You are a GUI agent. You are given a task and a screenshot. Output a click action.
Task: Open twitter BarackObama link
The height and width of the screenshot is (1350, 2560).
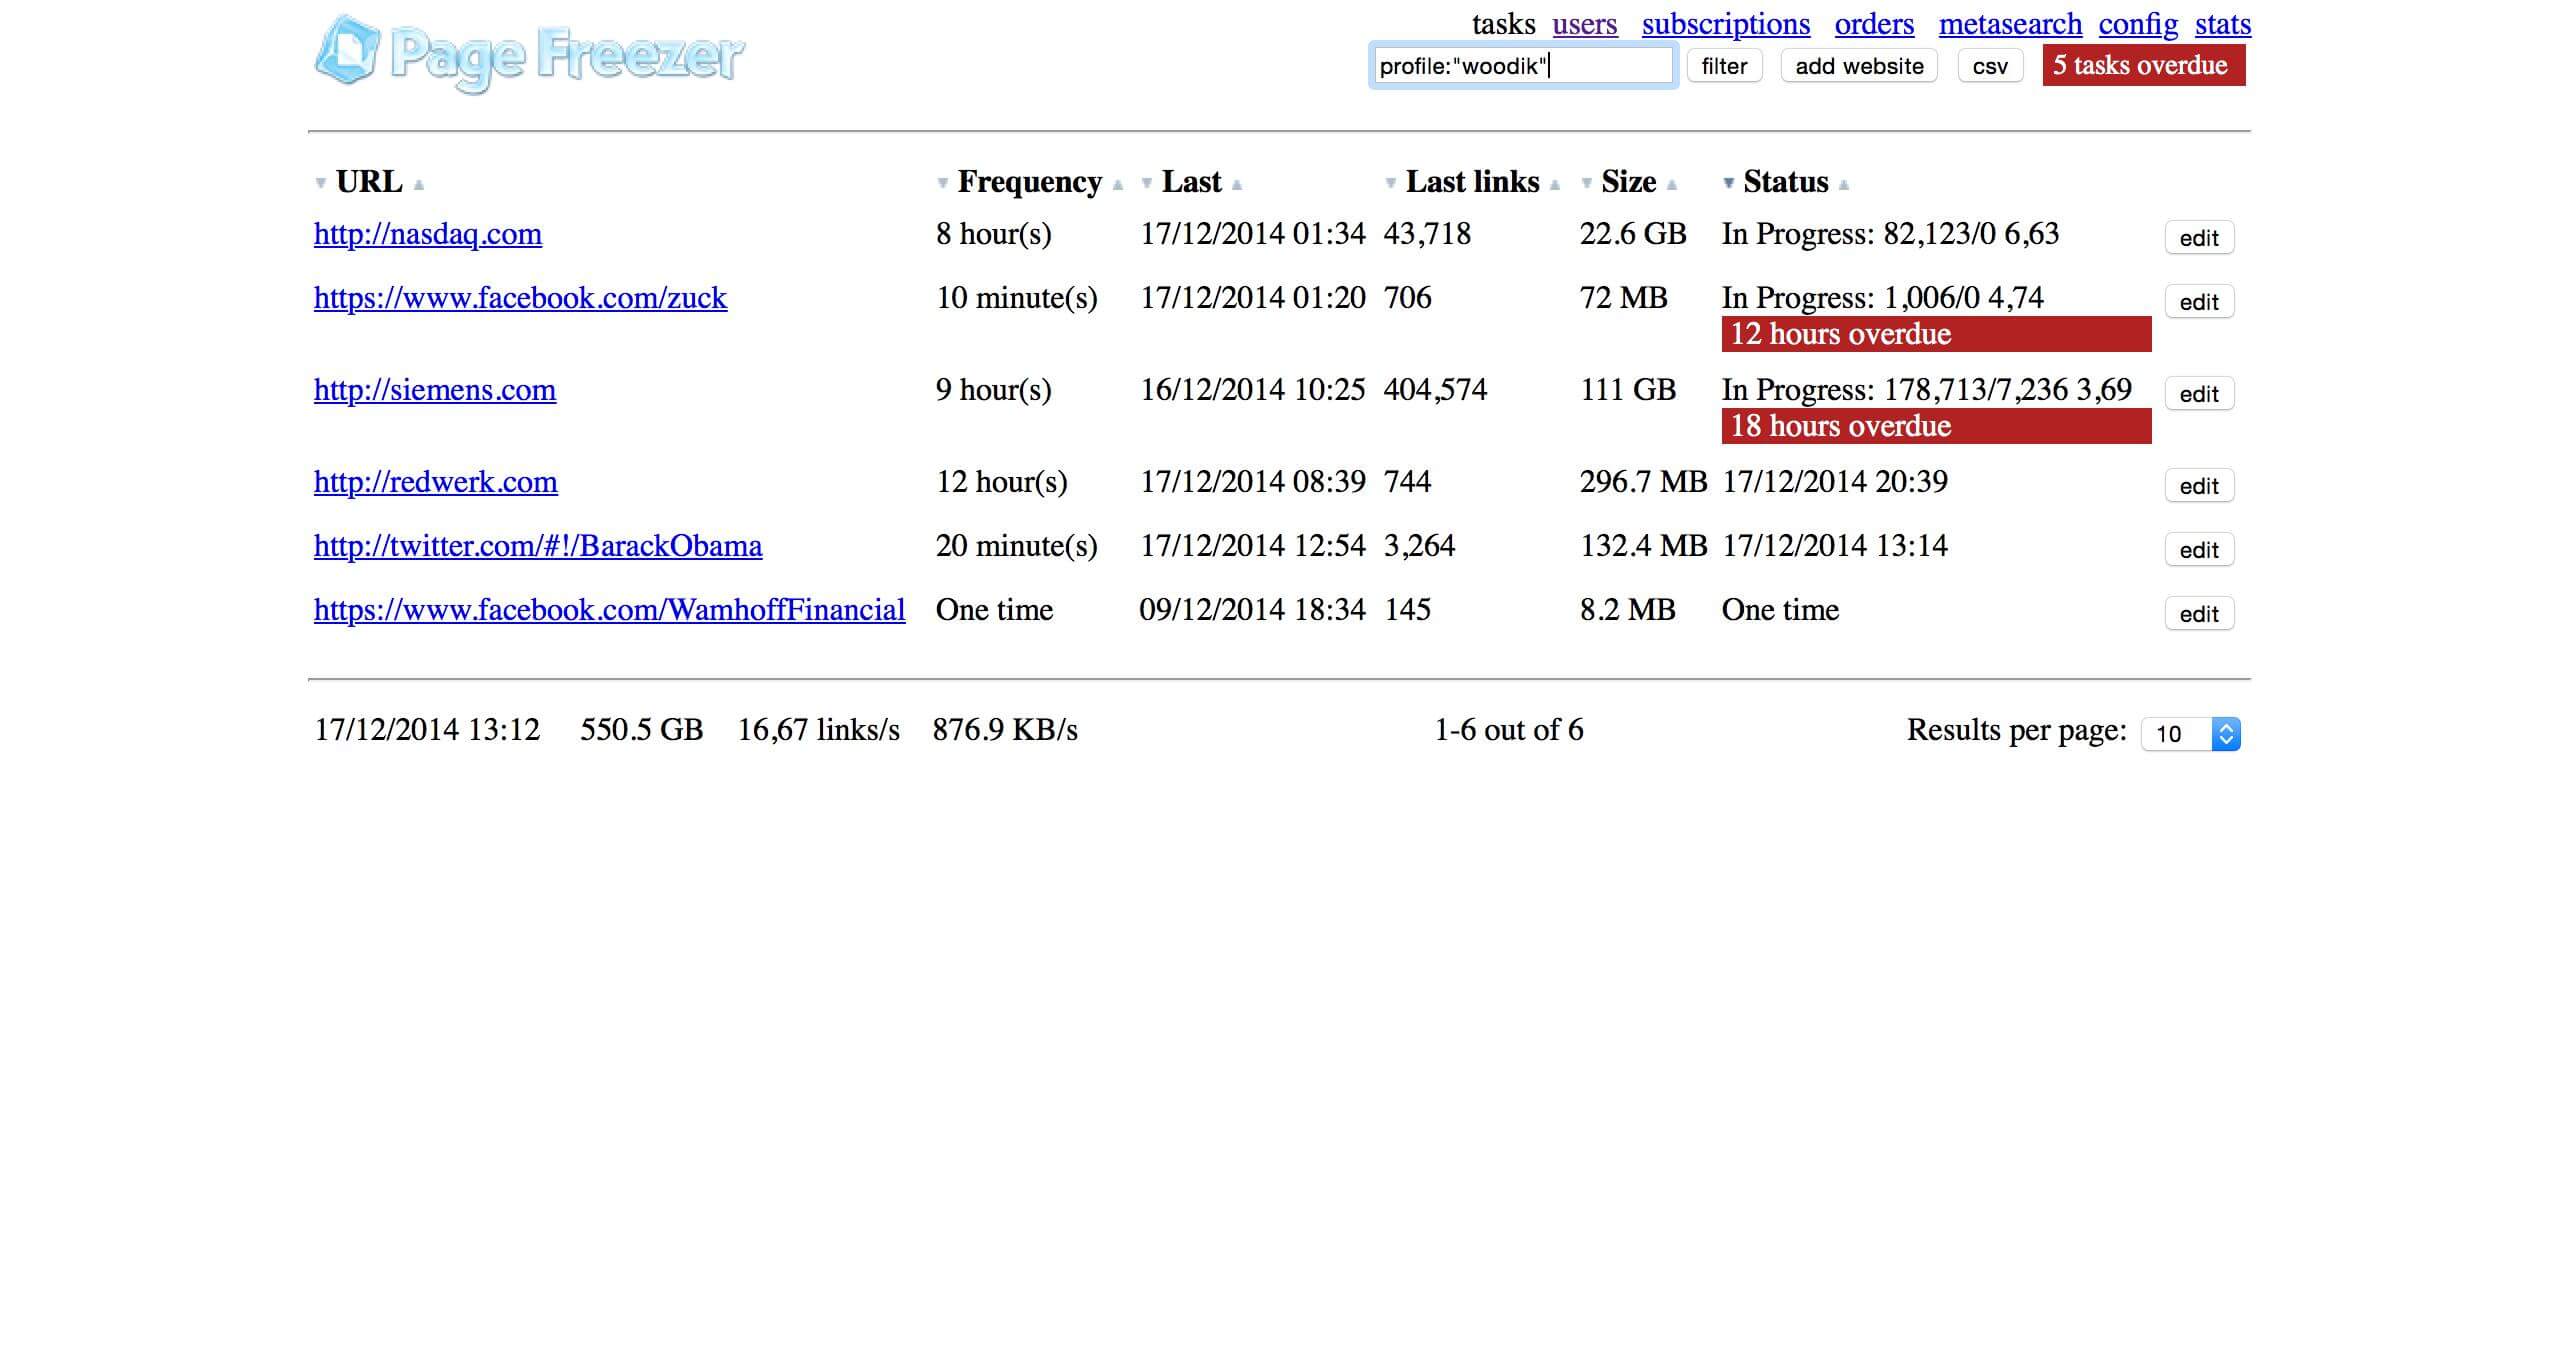point(538,546)
